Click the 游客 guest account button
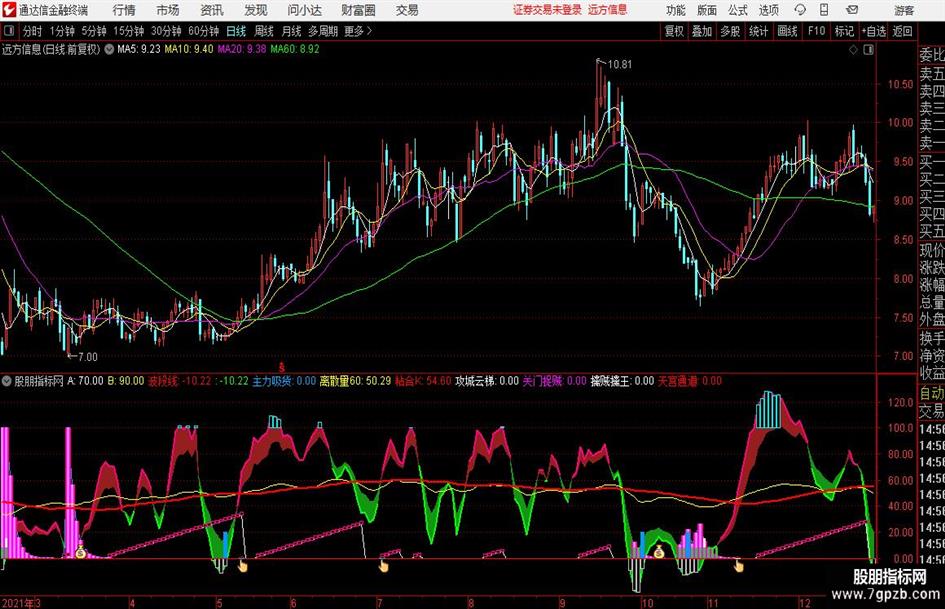The height and width of the screenshot is (609, 945). [x=903, y=10]
